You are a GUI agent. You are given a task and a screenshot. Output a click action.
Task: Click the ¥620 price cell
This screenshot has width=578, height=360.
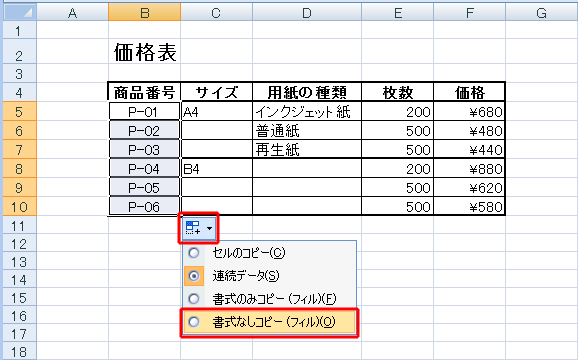[x=469, y=188]
